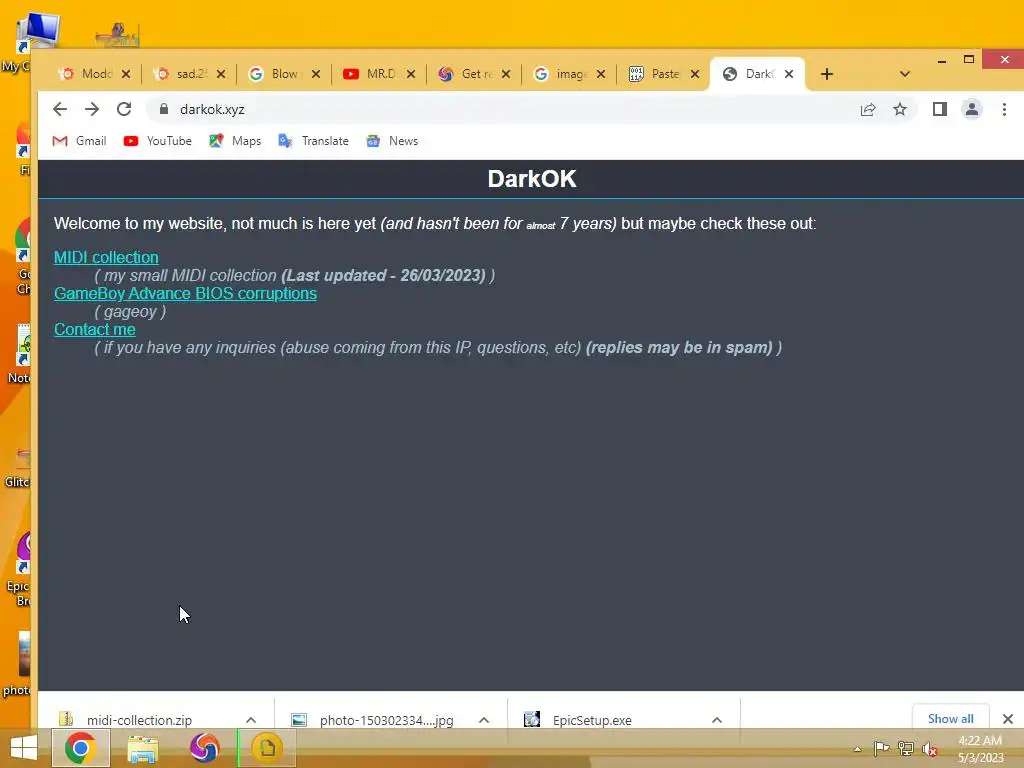
Task: Expand options for midi-collection.zip download
Action: (251, 720)
